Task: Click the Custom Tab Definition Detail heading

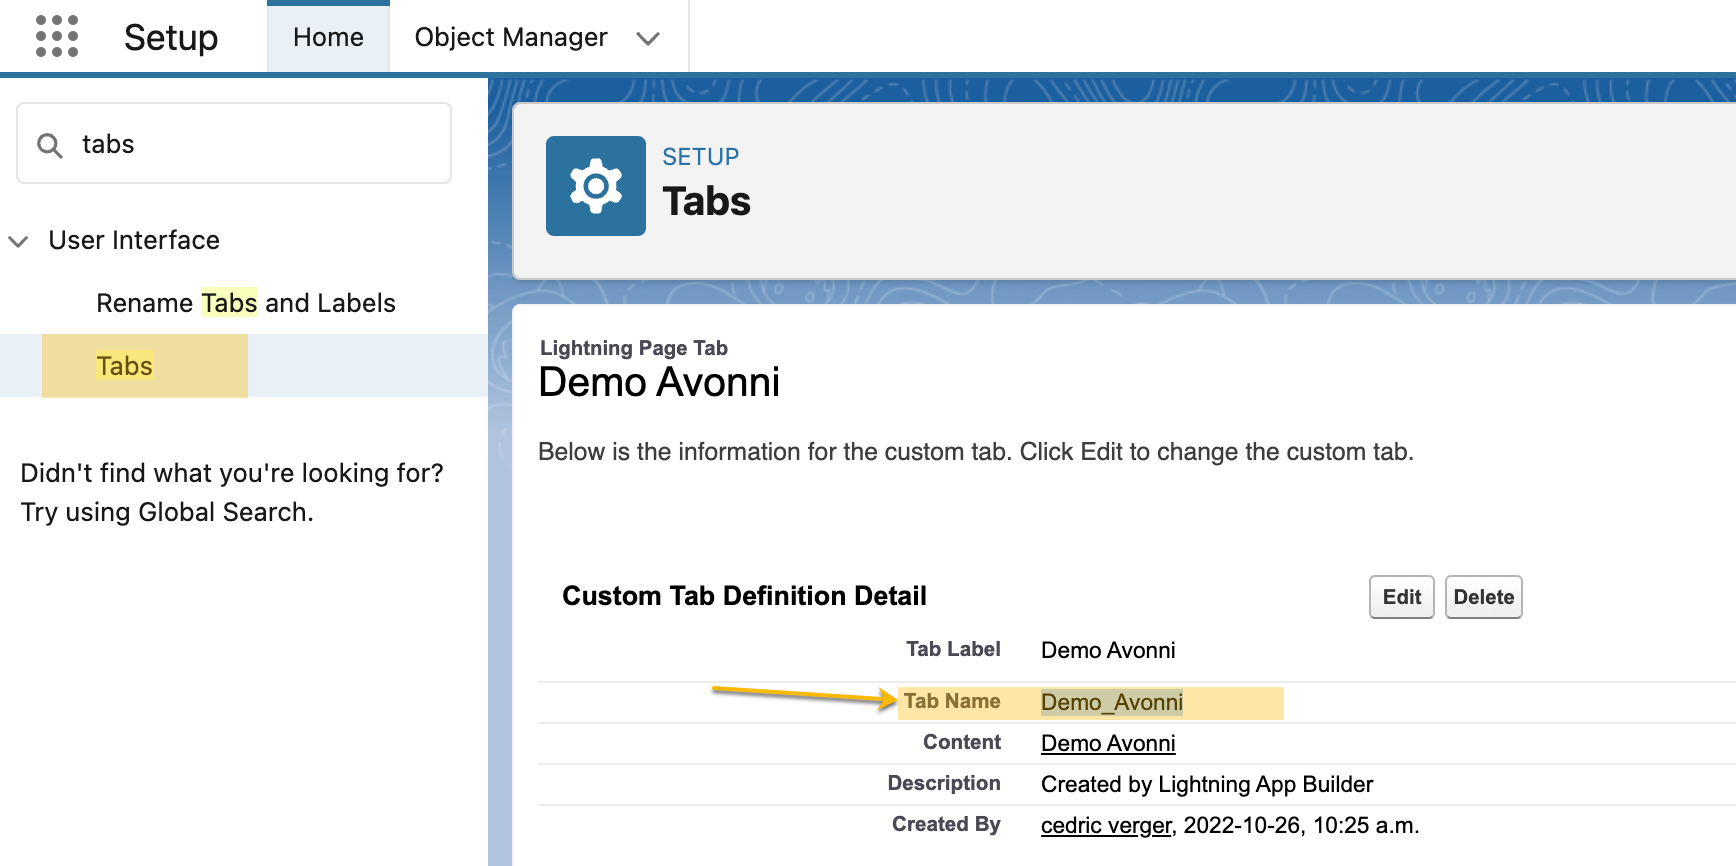Action: pos(744,596)
